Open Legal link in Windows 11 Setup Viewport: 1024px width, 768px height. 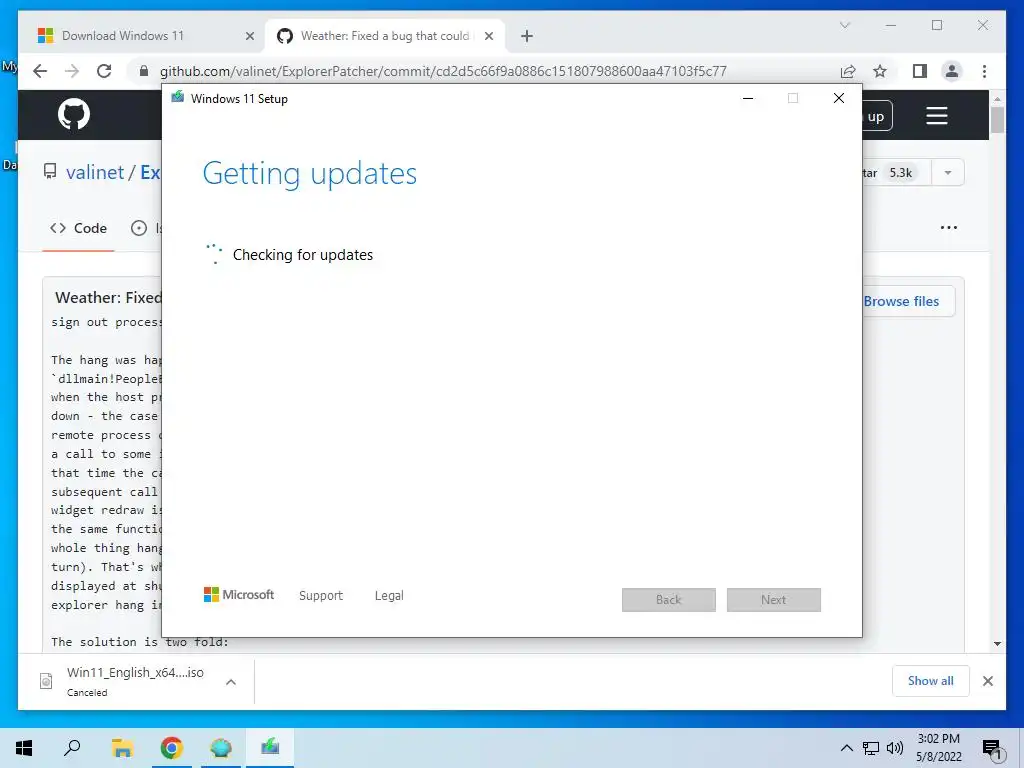pos(389,596)
